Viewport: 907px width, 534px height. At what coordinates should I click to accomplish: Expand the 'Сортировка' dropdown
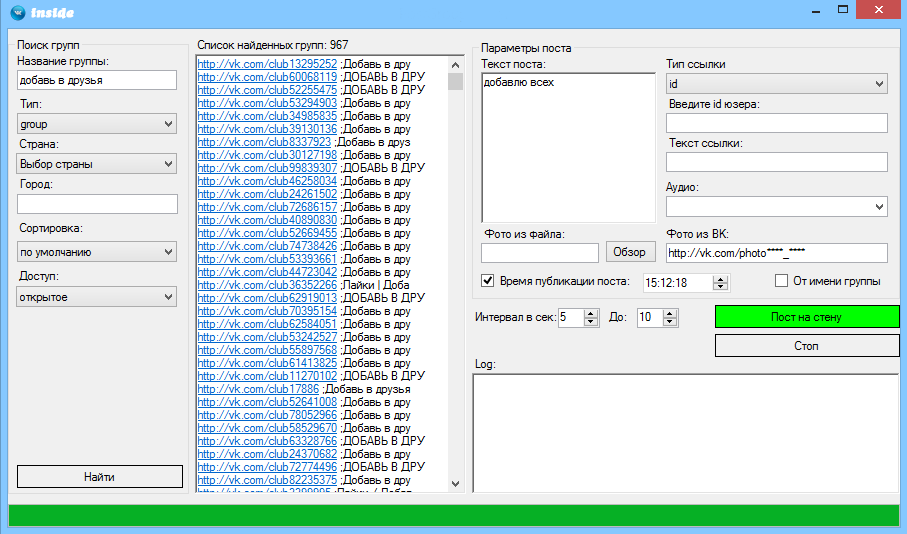coord(97,252)
